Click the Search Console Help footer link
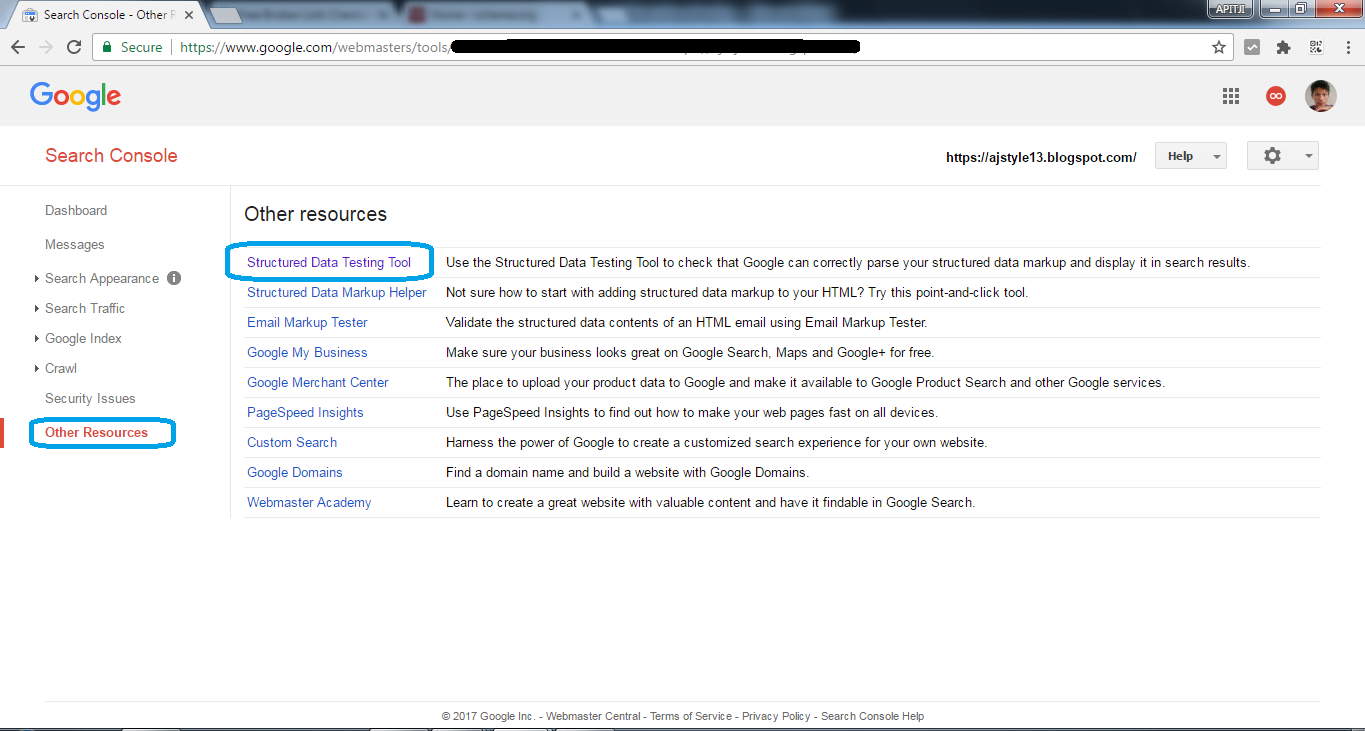This screenshot has height=731, width=1365. (872, 716)
